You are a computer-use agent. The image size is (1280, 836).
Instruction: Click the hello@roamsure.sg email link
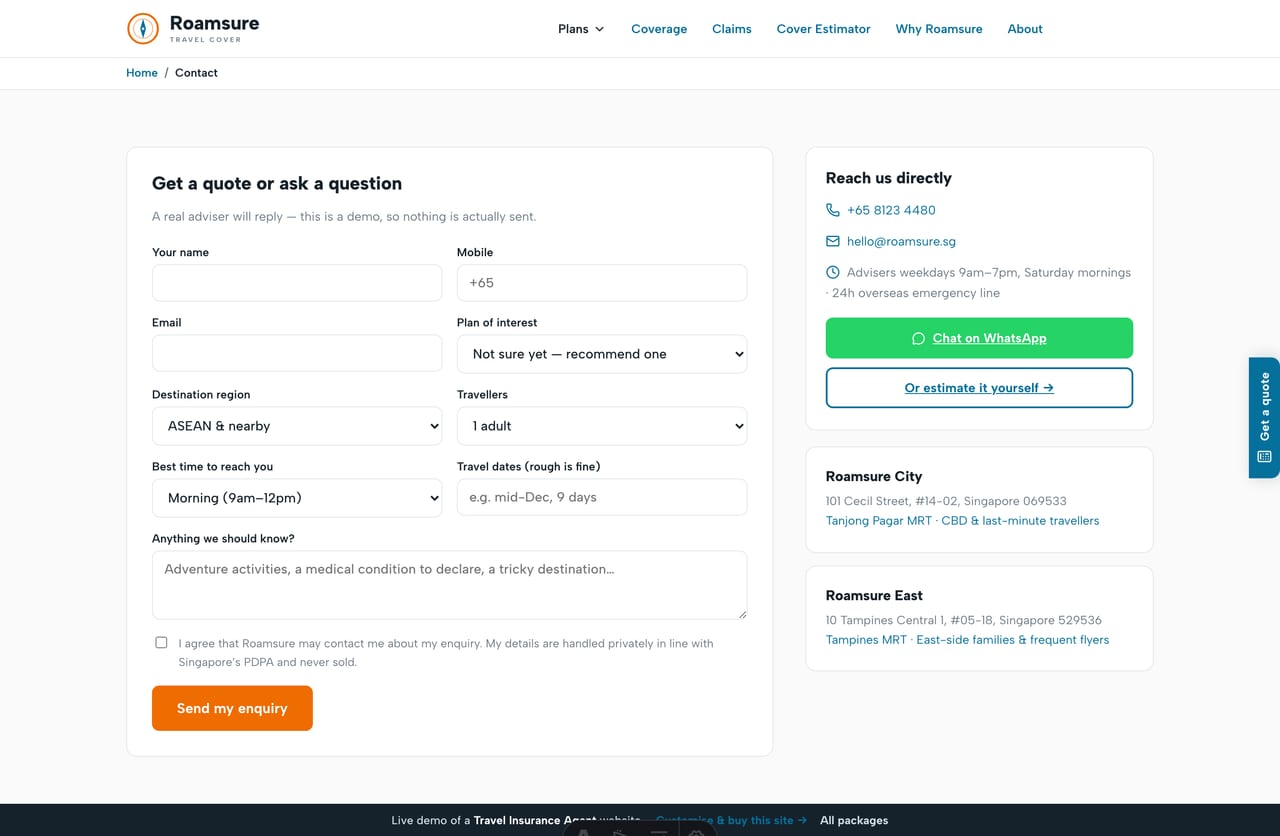pos(901,241)
